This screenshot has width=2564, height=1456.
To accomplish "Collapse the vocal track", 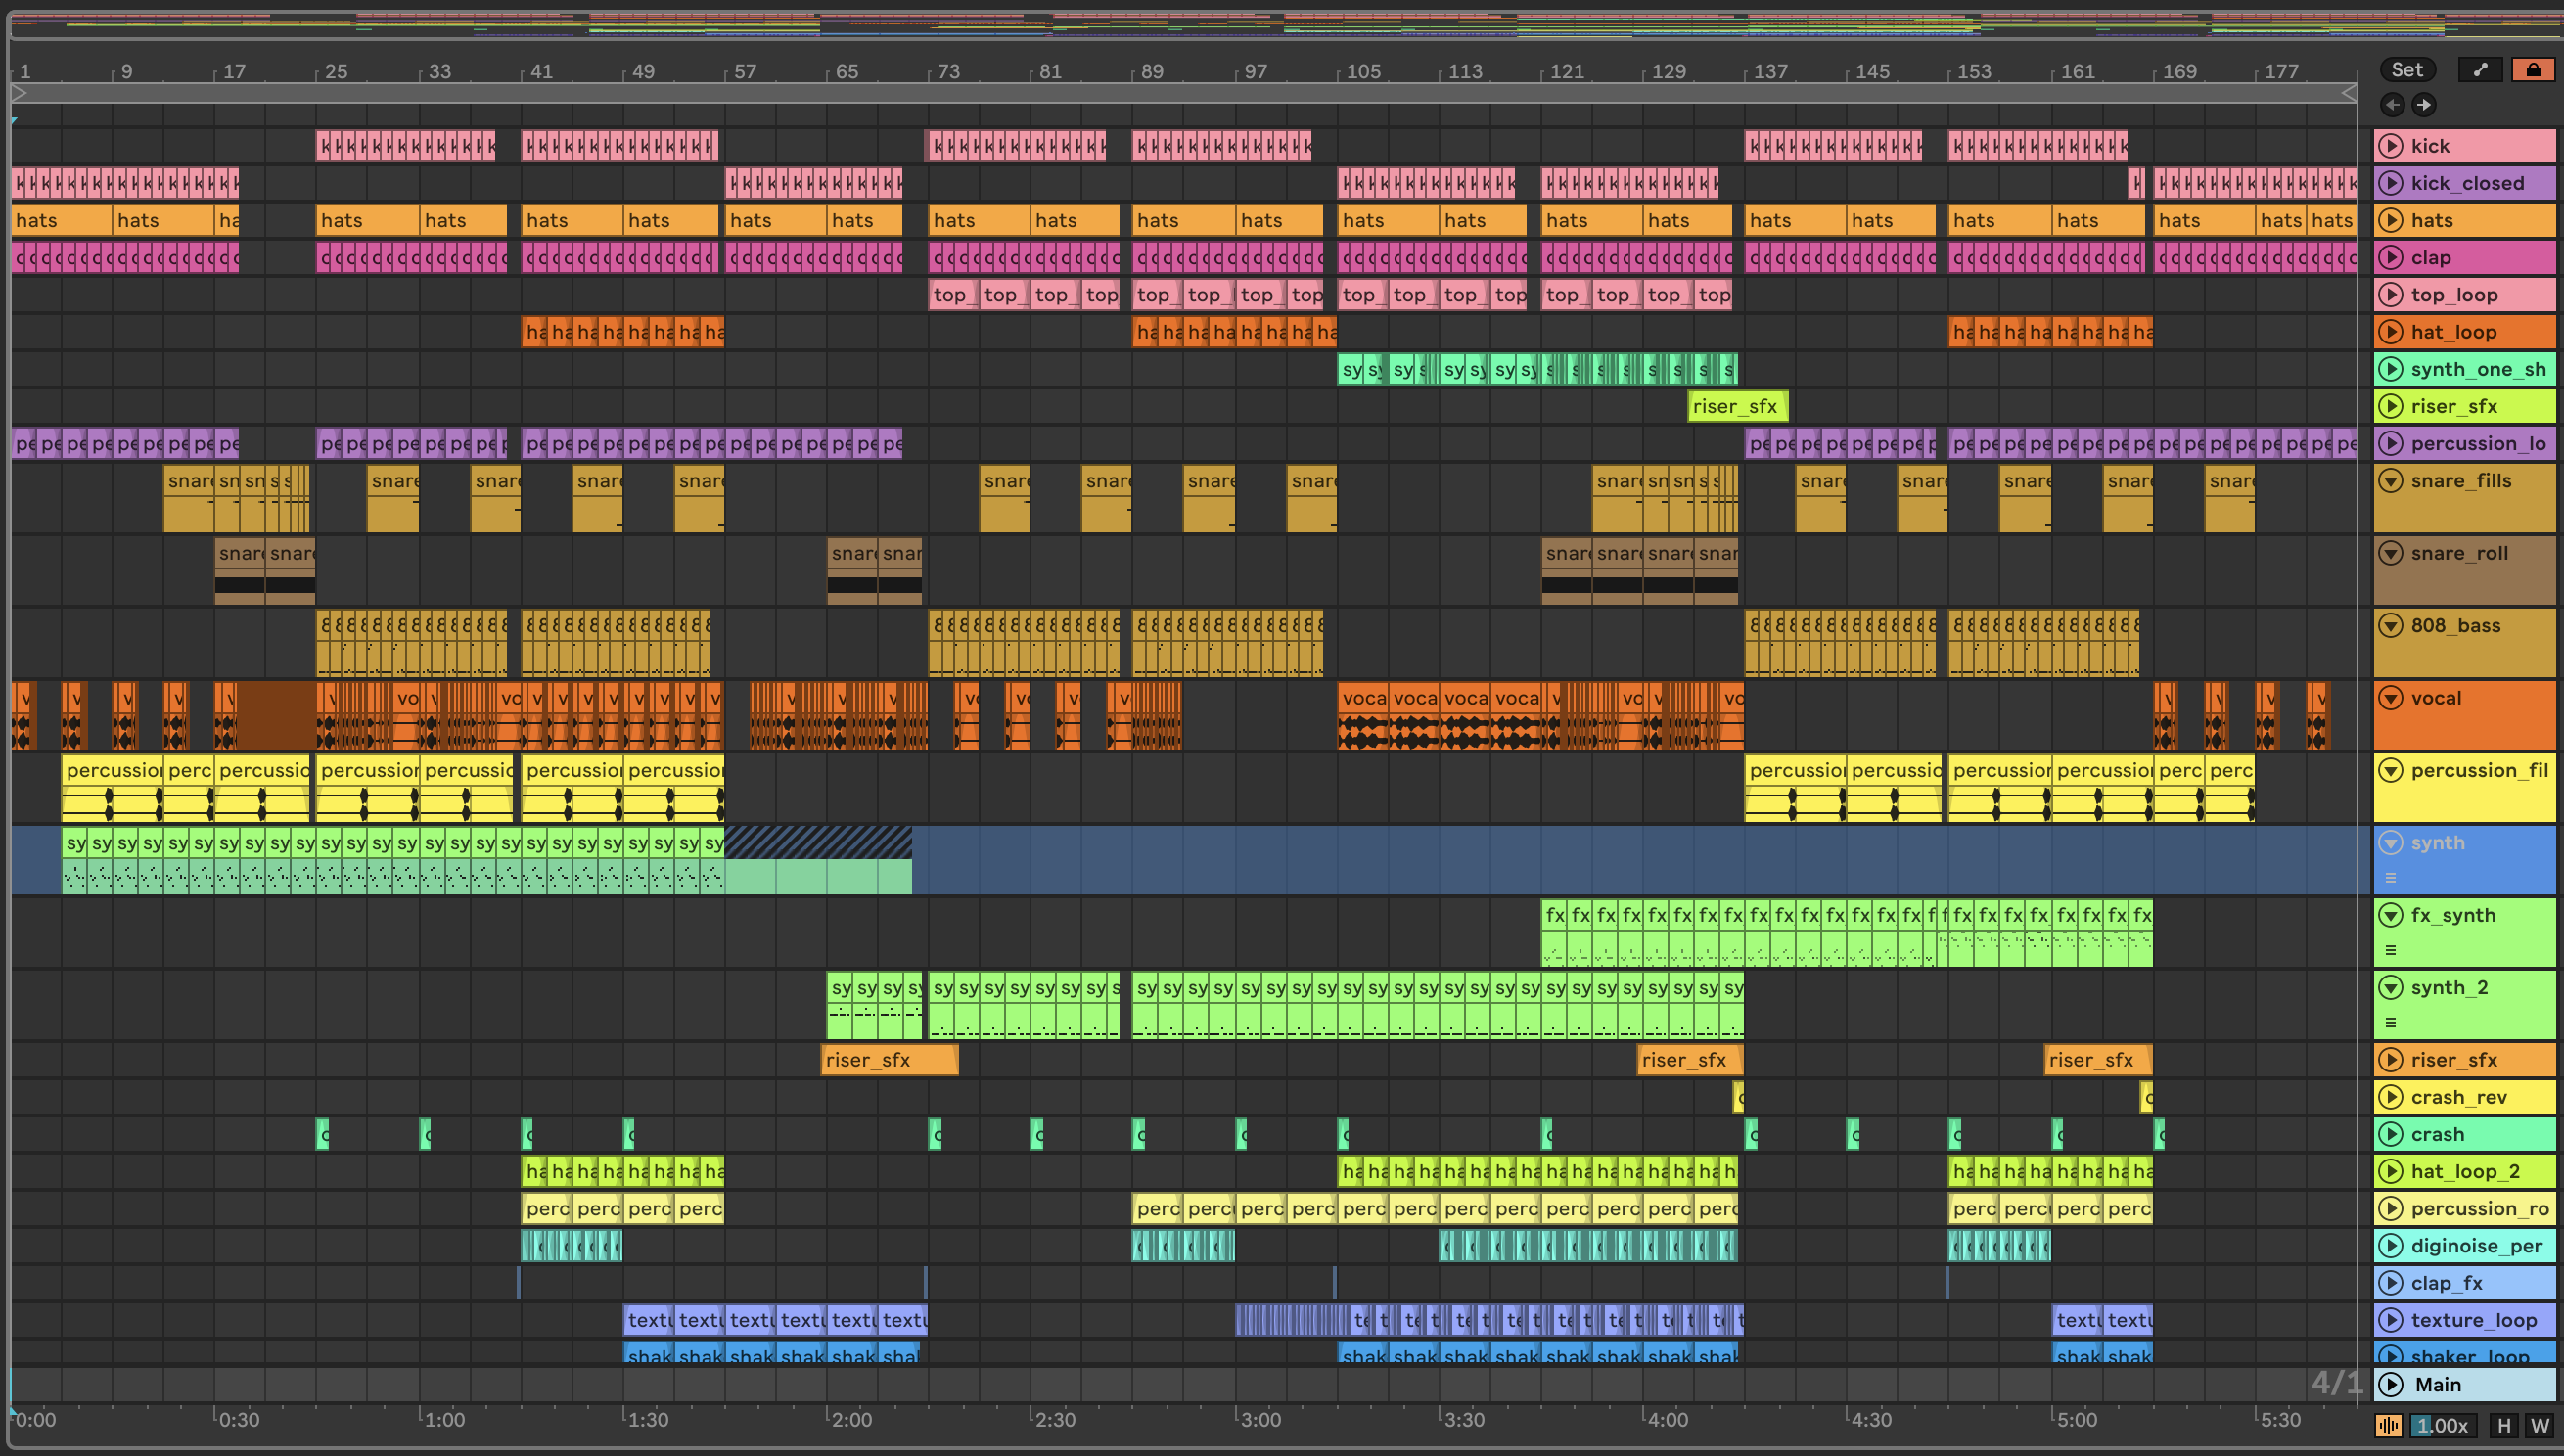I will 2390,698.
